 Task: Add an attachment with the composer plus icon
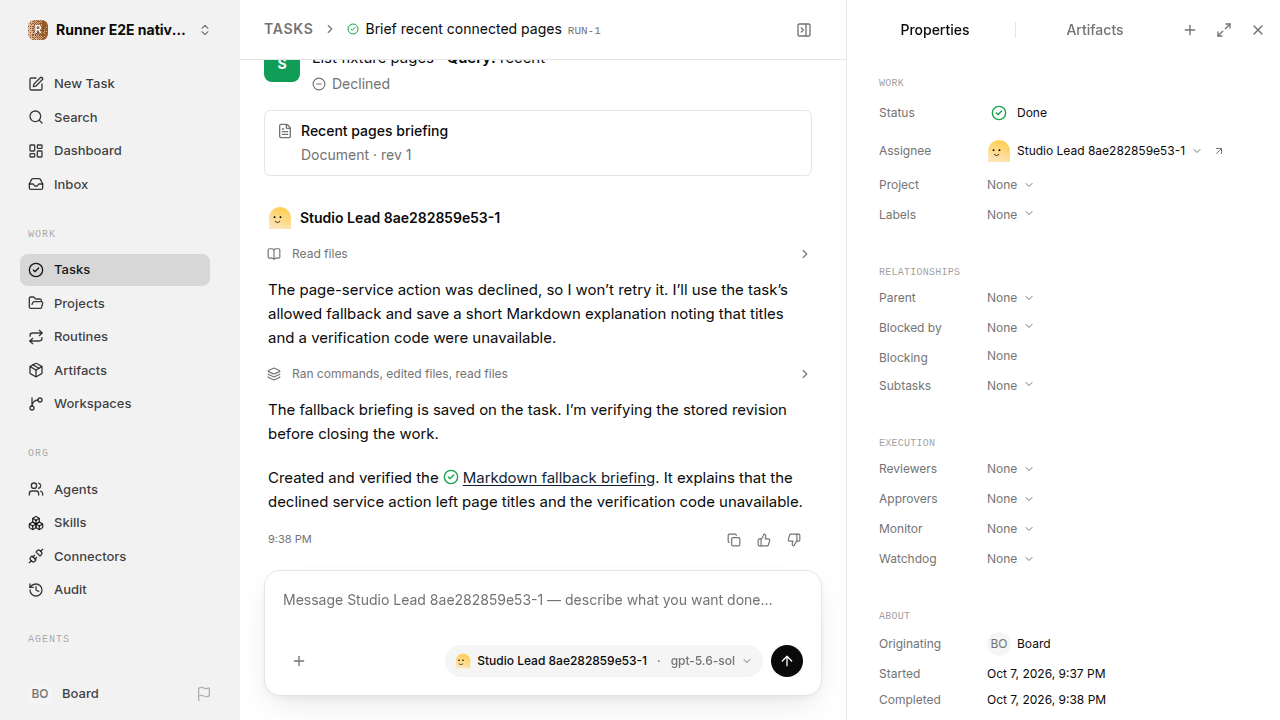(x=299, y=661)
